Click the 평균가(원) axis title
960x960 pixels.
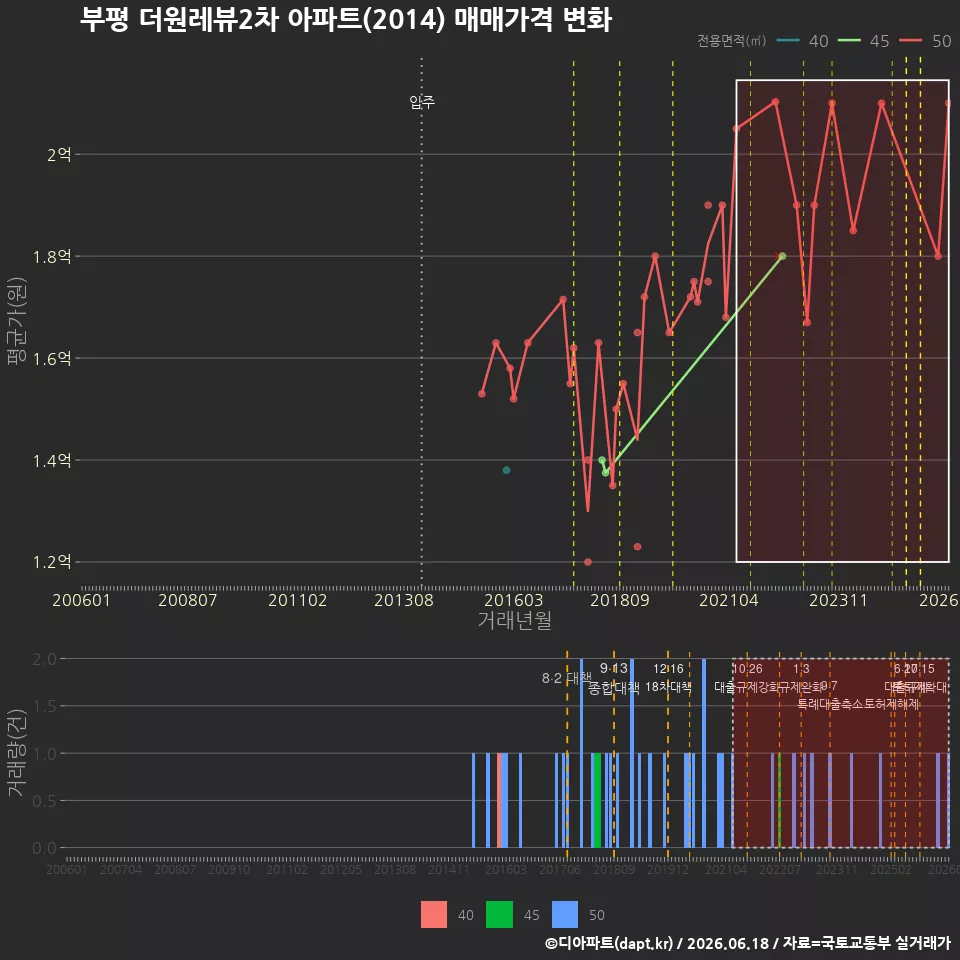tap(17, 321)
